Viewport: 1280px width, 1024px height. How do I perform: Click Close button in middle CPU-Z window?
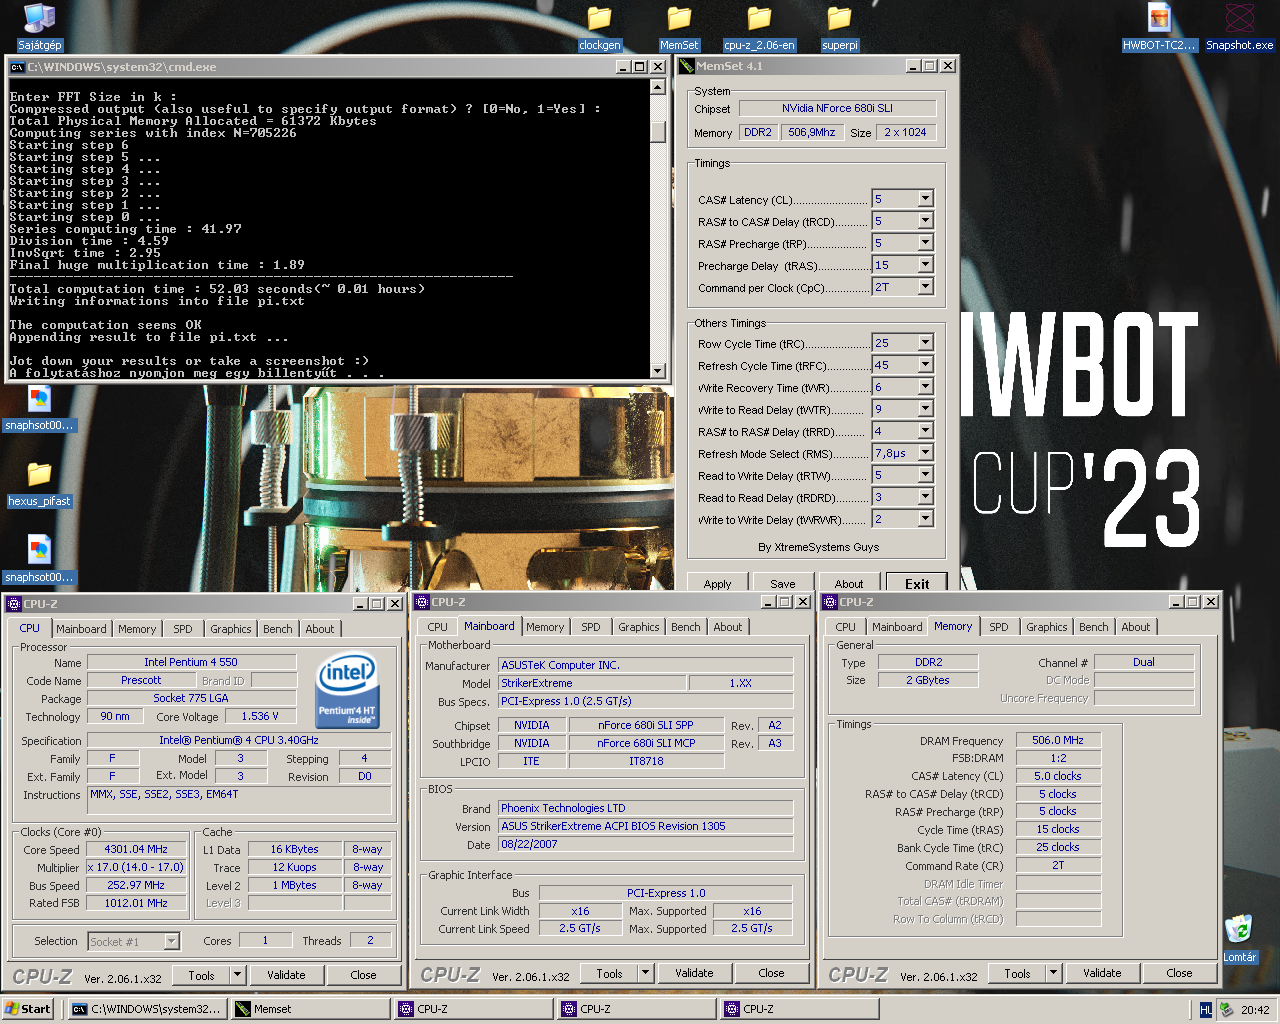771,973
